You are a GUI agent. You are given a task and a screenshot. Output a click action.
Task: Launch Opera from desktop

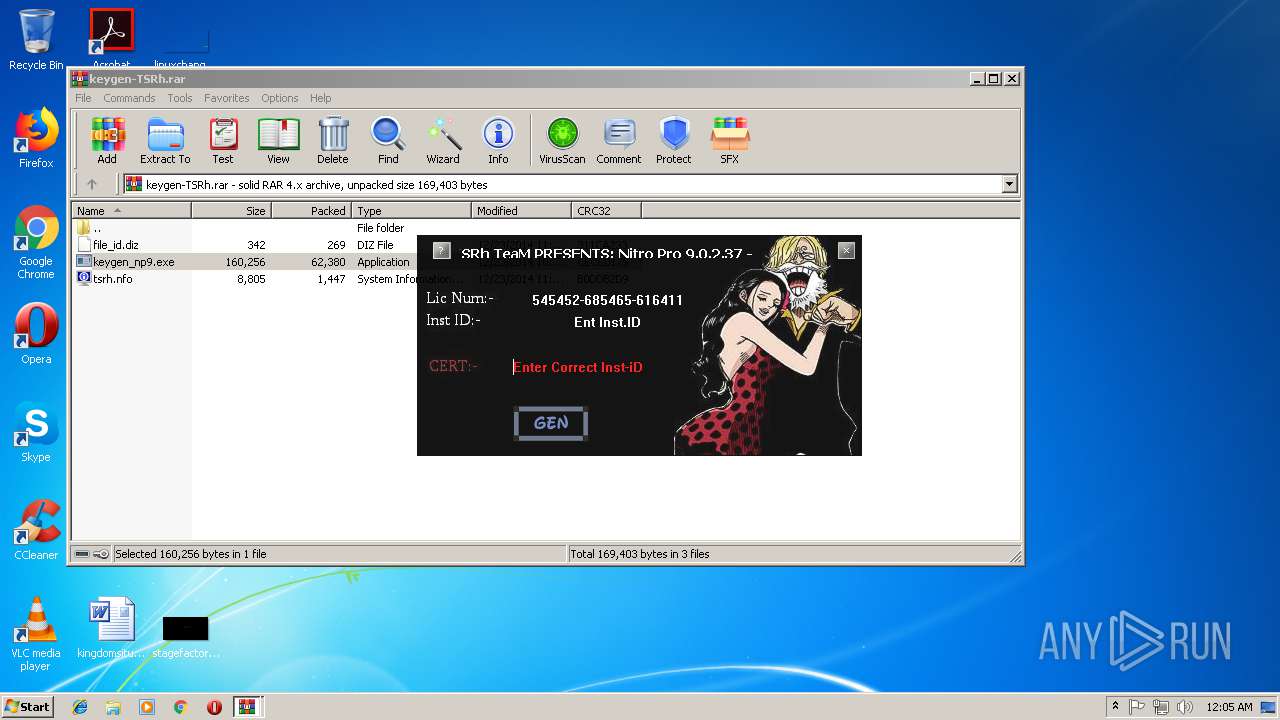tap(36, 334)
